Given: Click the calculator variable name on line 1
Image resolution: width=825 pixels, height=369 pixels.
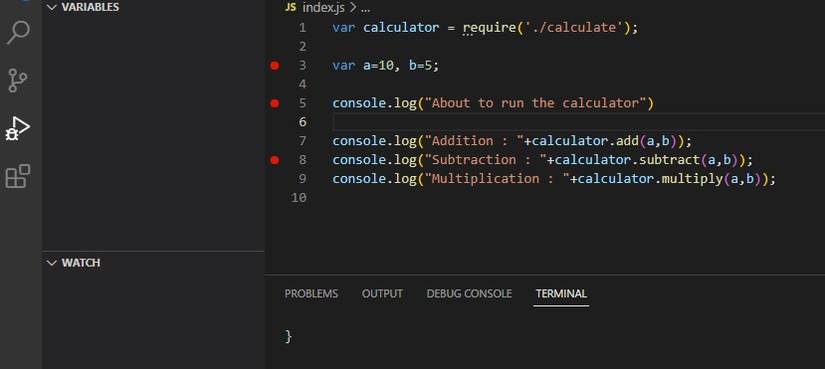Looking at the screenshot, I should 401,27.
